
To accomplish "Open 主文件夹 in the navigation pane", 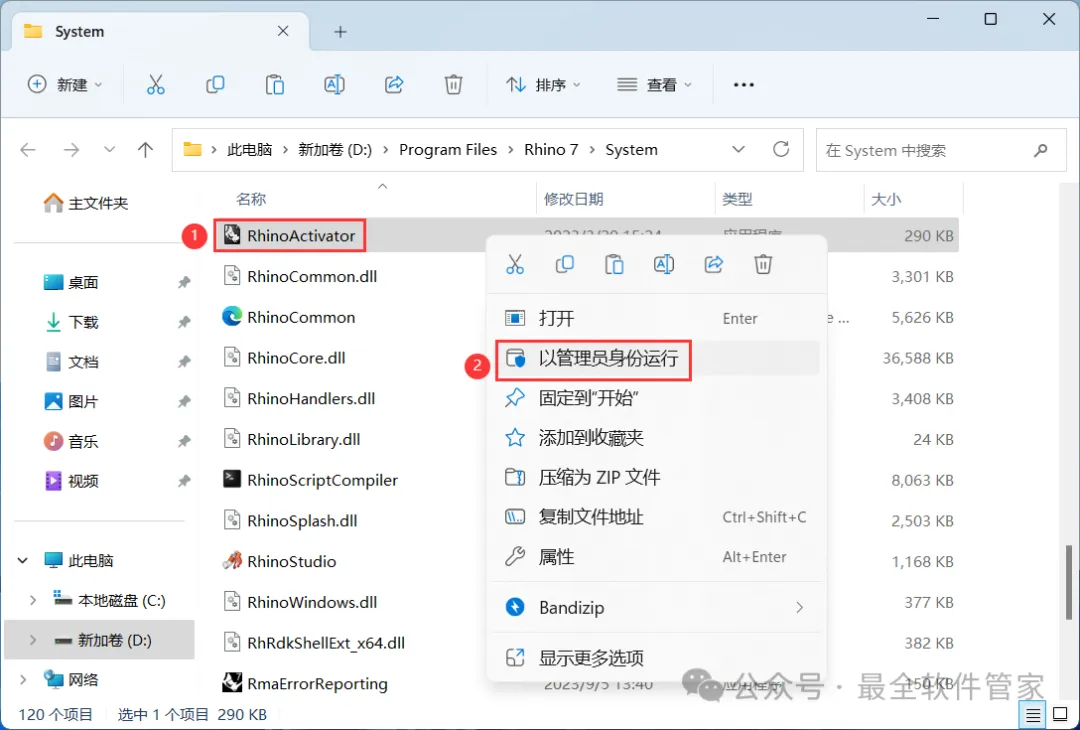I will click(x=86, y=203).
